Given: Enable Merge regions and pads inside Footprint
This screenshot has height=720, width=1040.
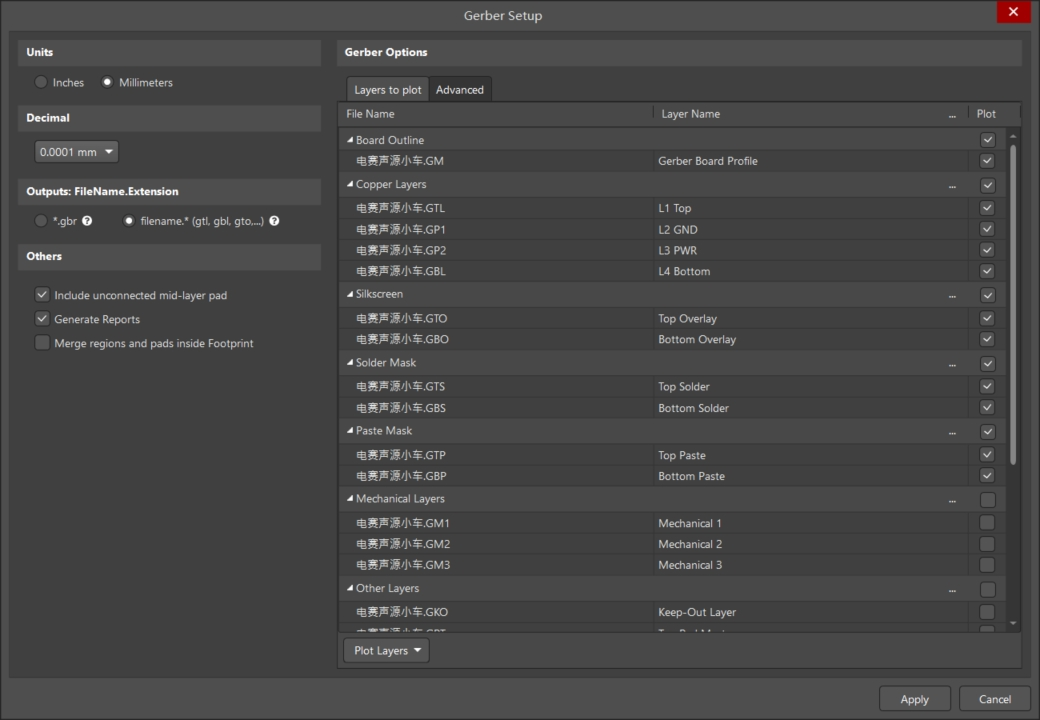Looking at the screenshot, I should (x=42, y=343).
